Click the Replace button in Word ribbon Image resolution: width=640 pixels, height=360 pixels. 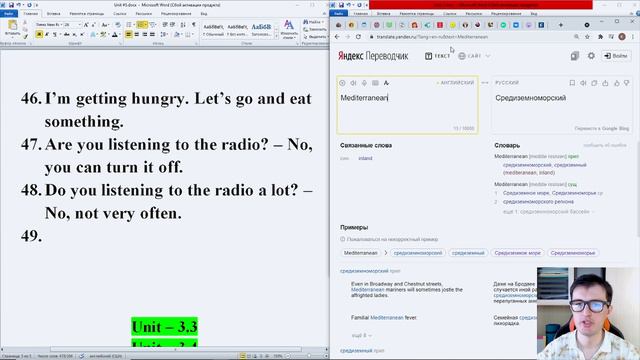(315, 29)
